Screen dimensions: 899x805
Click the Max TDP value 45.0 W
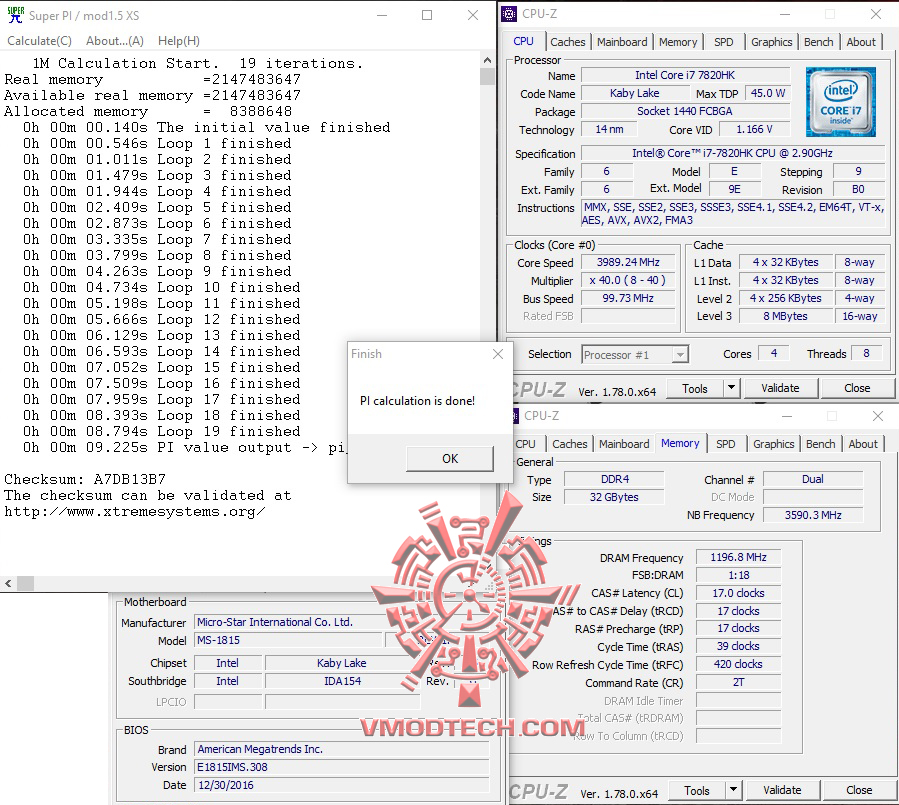click(x=768, y=93)
